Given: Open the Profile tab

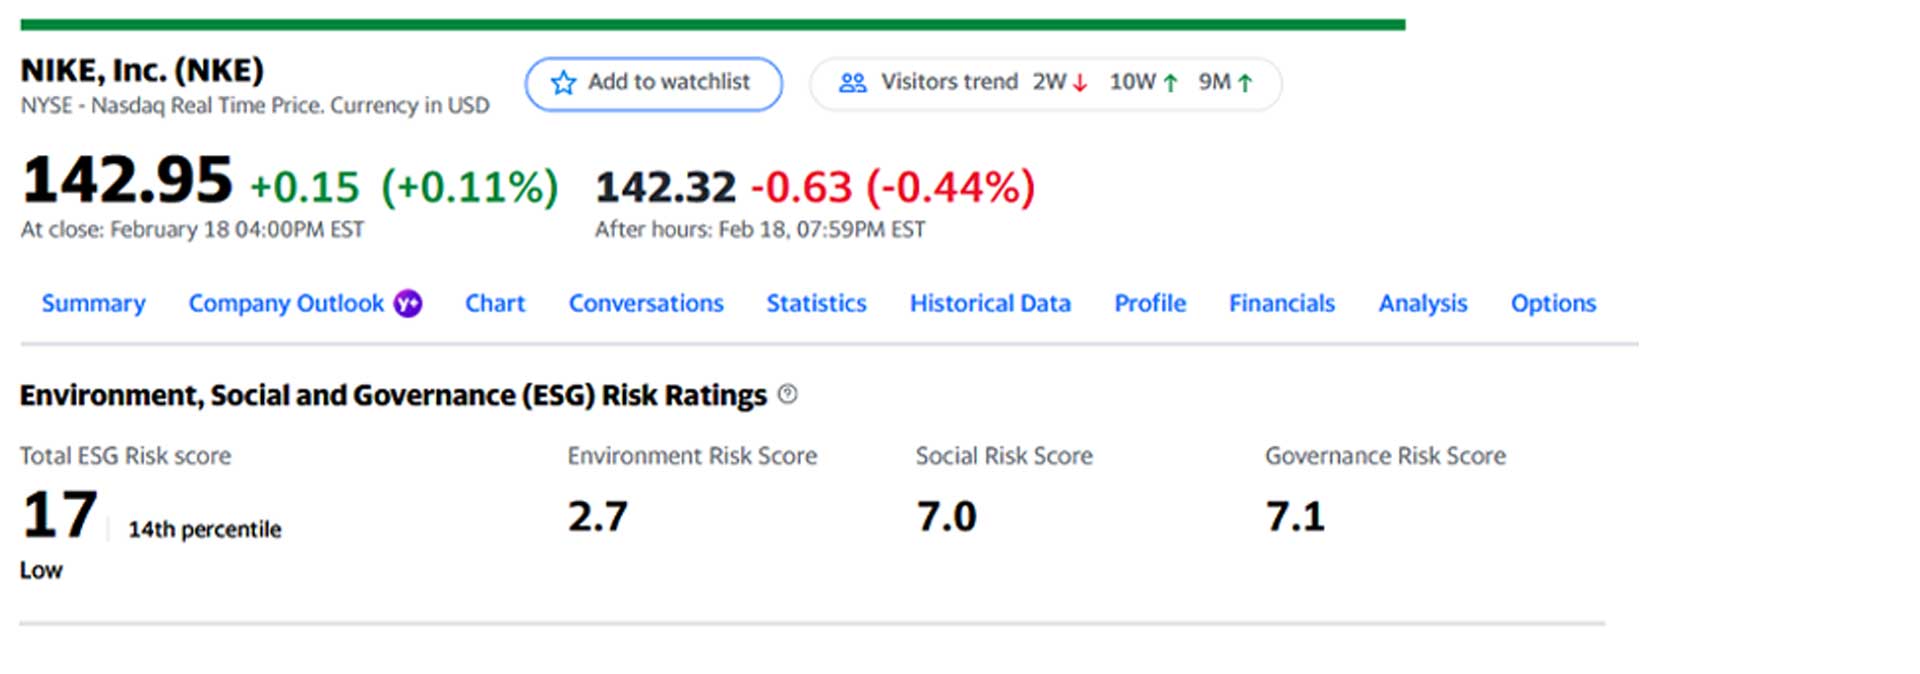Looking at the screenshot, I should click(x=1150, y=303).
